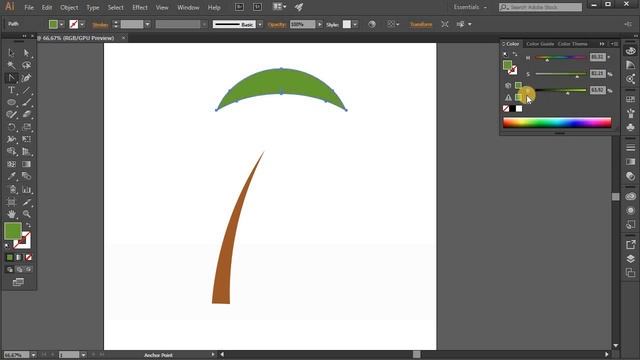
Task: Select the Lasso tool
Action: coord(27,65)
